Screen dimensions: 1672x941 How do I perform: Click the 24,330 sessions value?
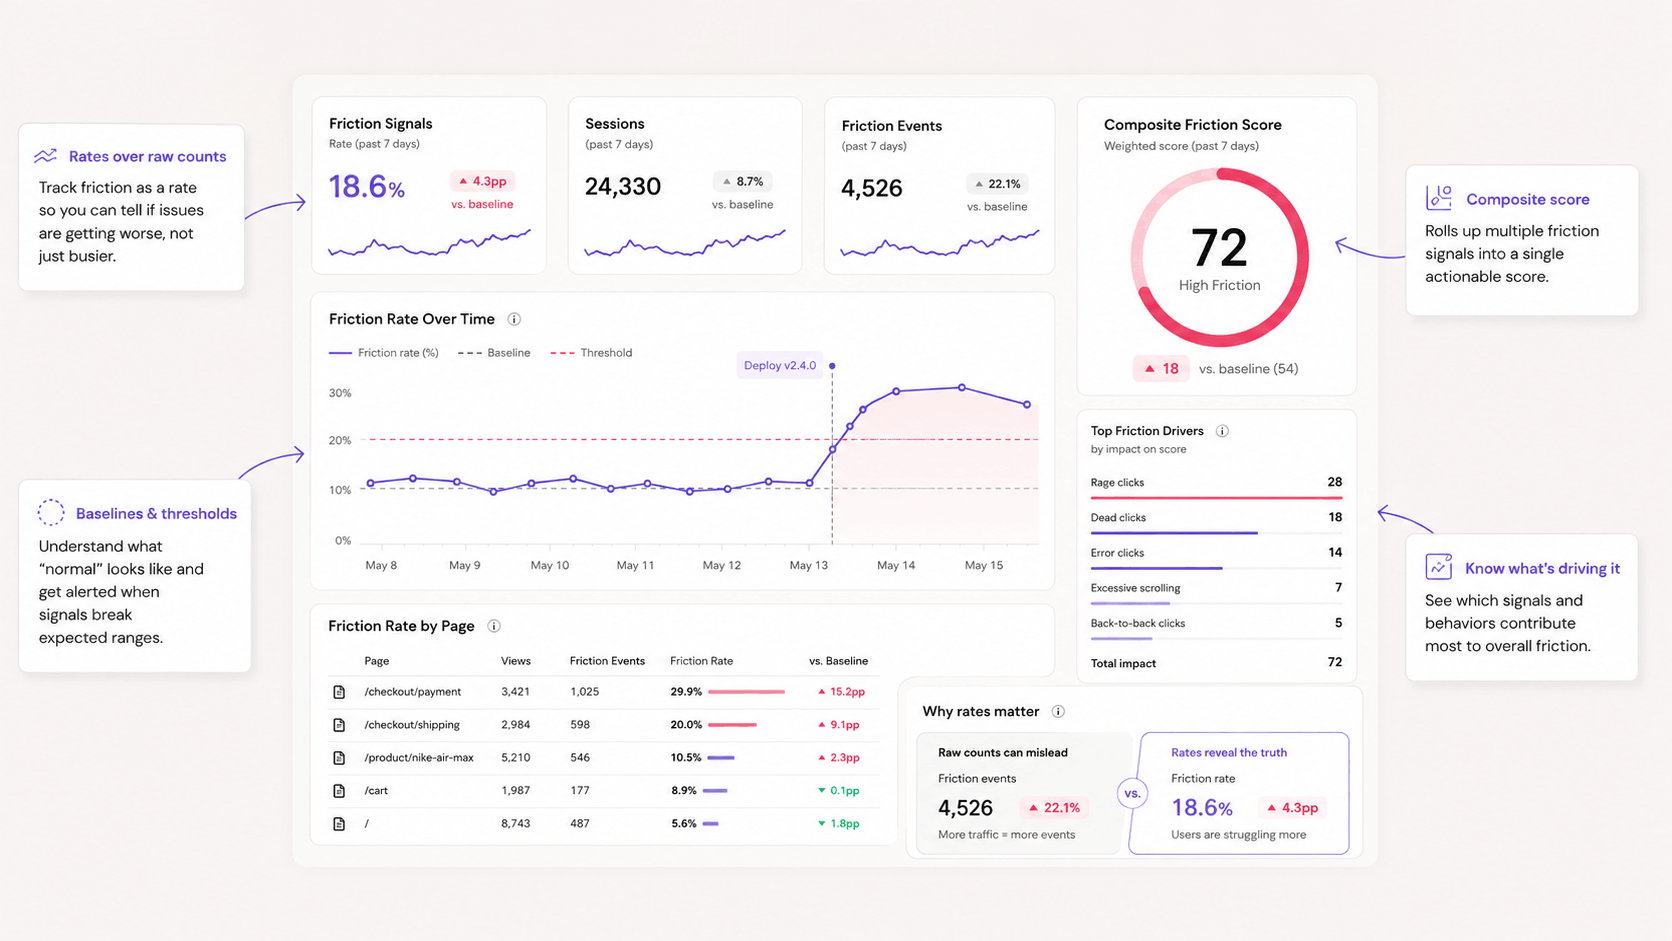click(x=623, y=187)
